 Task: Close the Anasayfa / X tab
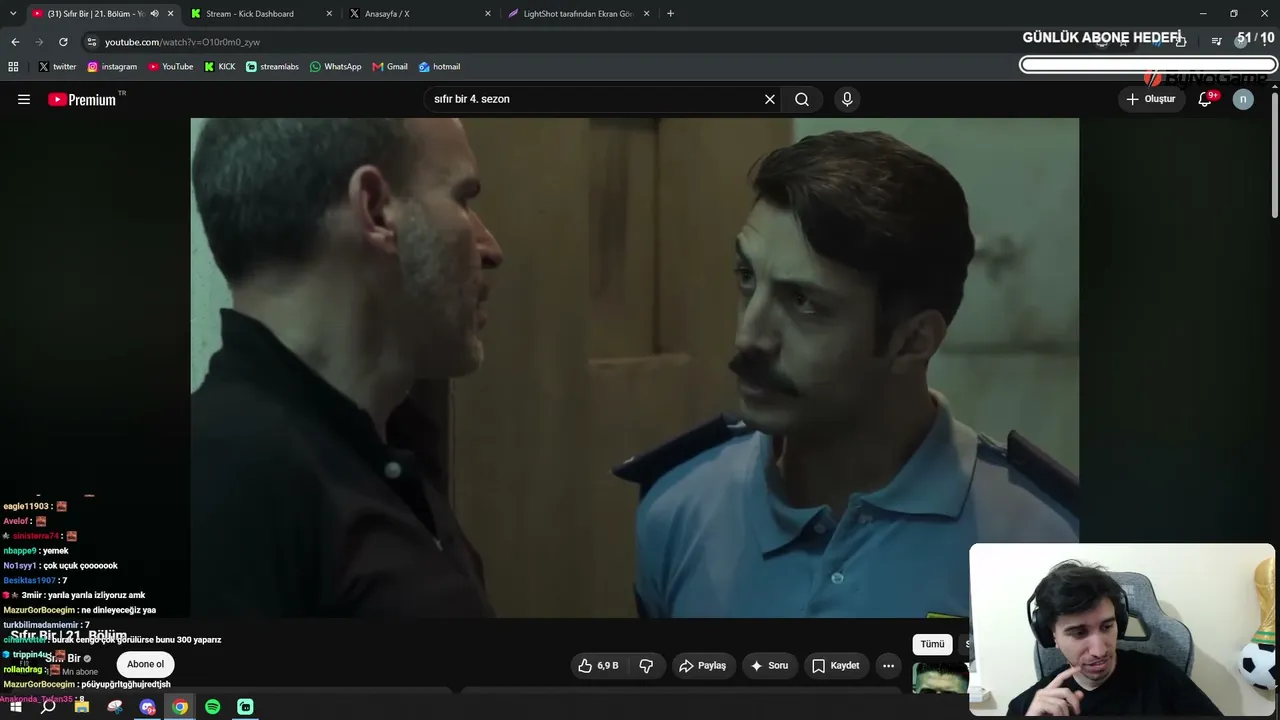488,14
